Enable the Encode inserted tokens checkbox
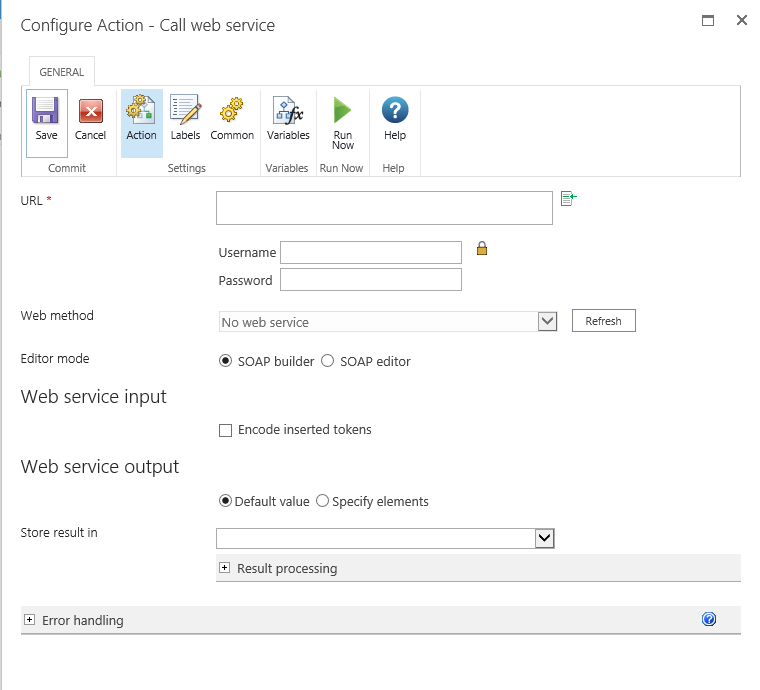Viewport: 760px width, 690px height. click(x=225, y=430)
